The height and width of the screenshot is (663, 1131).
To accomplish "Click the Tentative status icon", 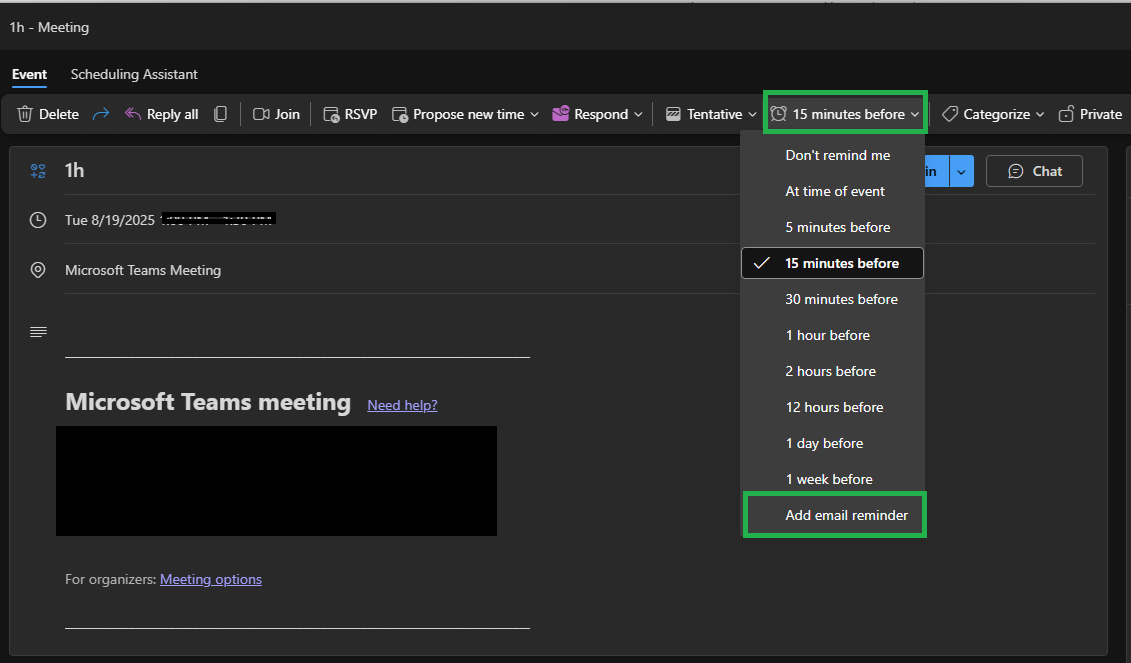I will tap(673, 114).
